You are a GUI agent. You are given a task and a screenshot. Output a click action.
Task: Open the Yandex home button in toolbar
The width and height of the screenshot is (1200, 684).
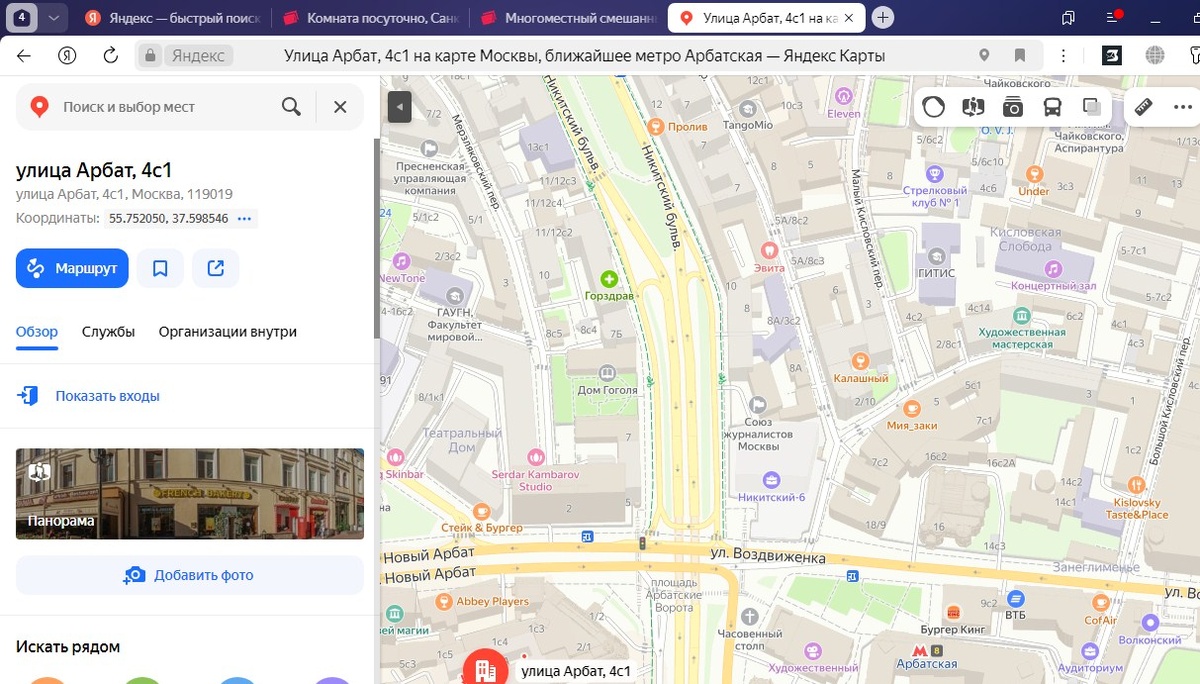tap(67, 56)
